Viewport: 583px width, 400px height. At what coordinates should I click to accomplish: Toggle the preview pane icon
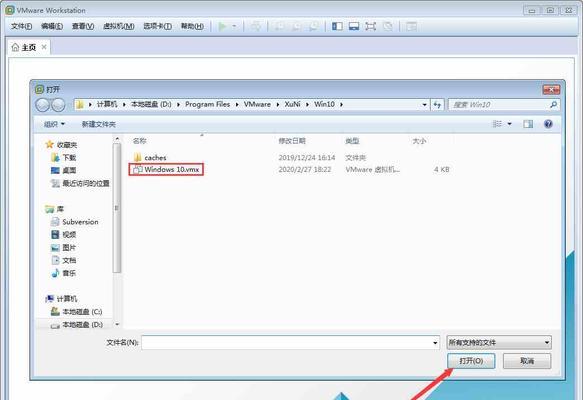[x=528, y=124]
